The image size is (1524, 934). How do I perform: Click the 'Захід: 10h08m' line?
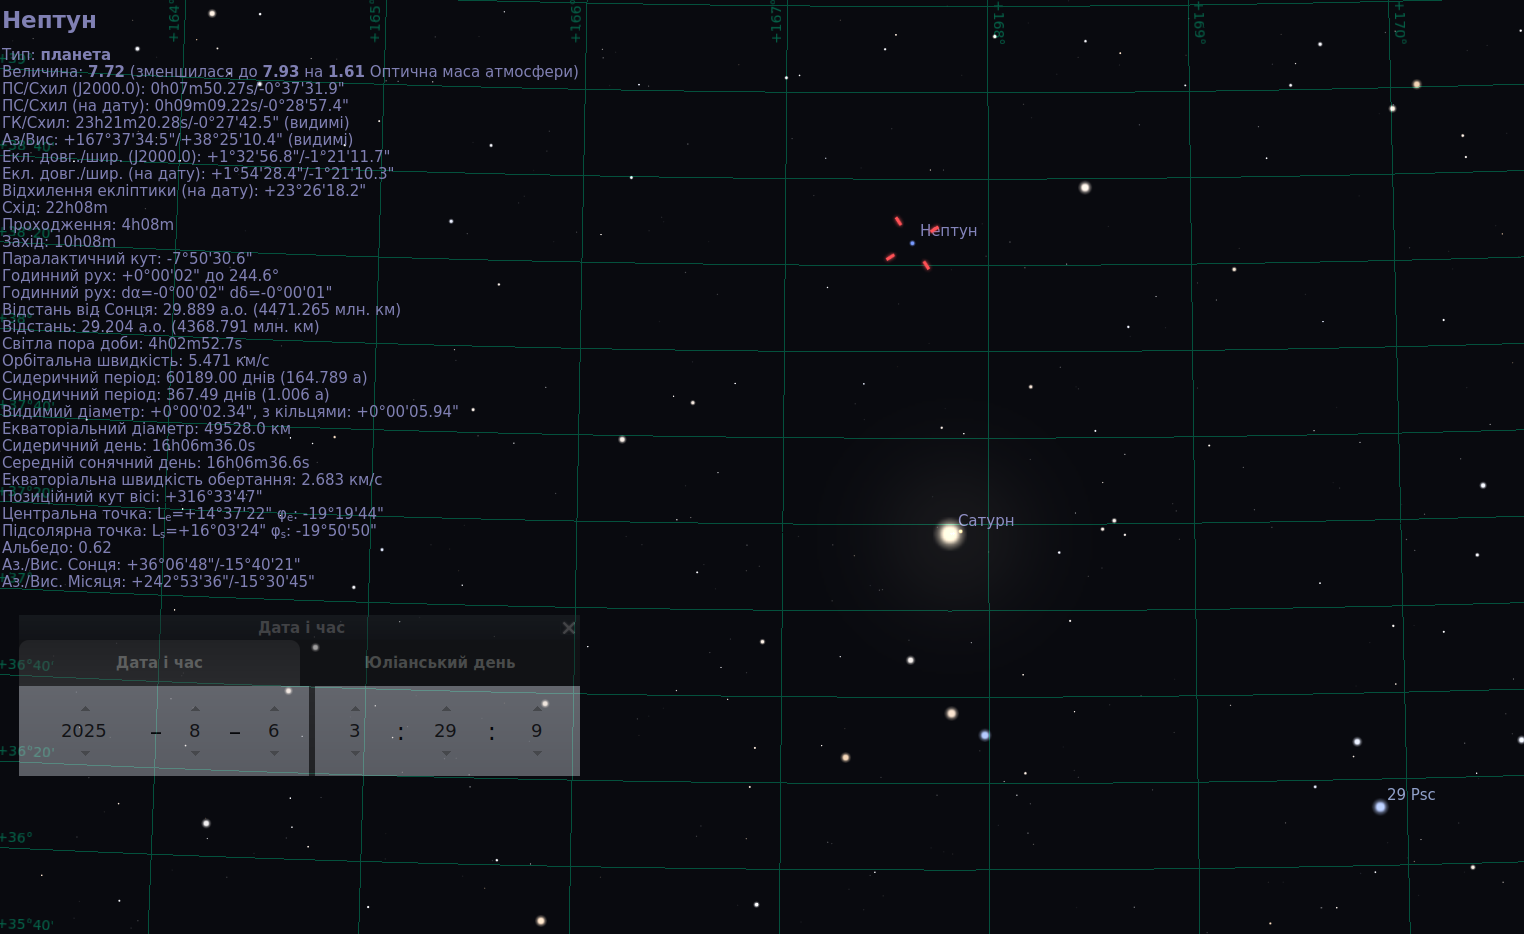[x=59, y=241]
